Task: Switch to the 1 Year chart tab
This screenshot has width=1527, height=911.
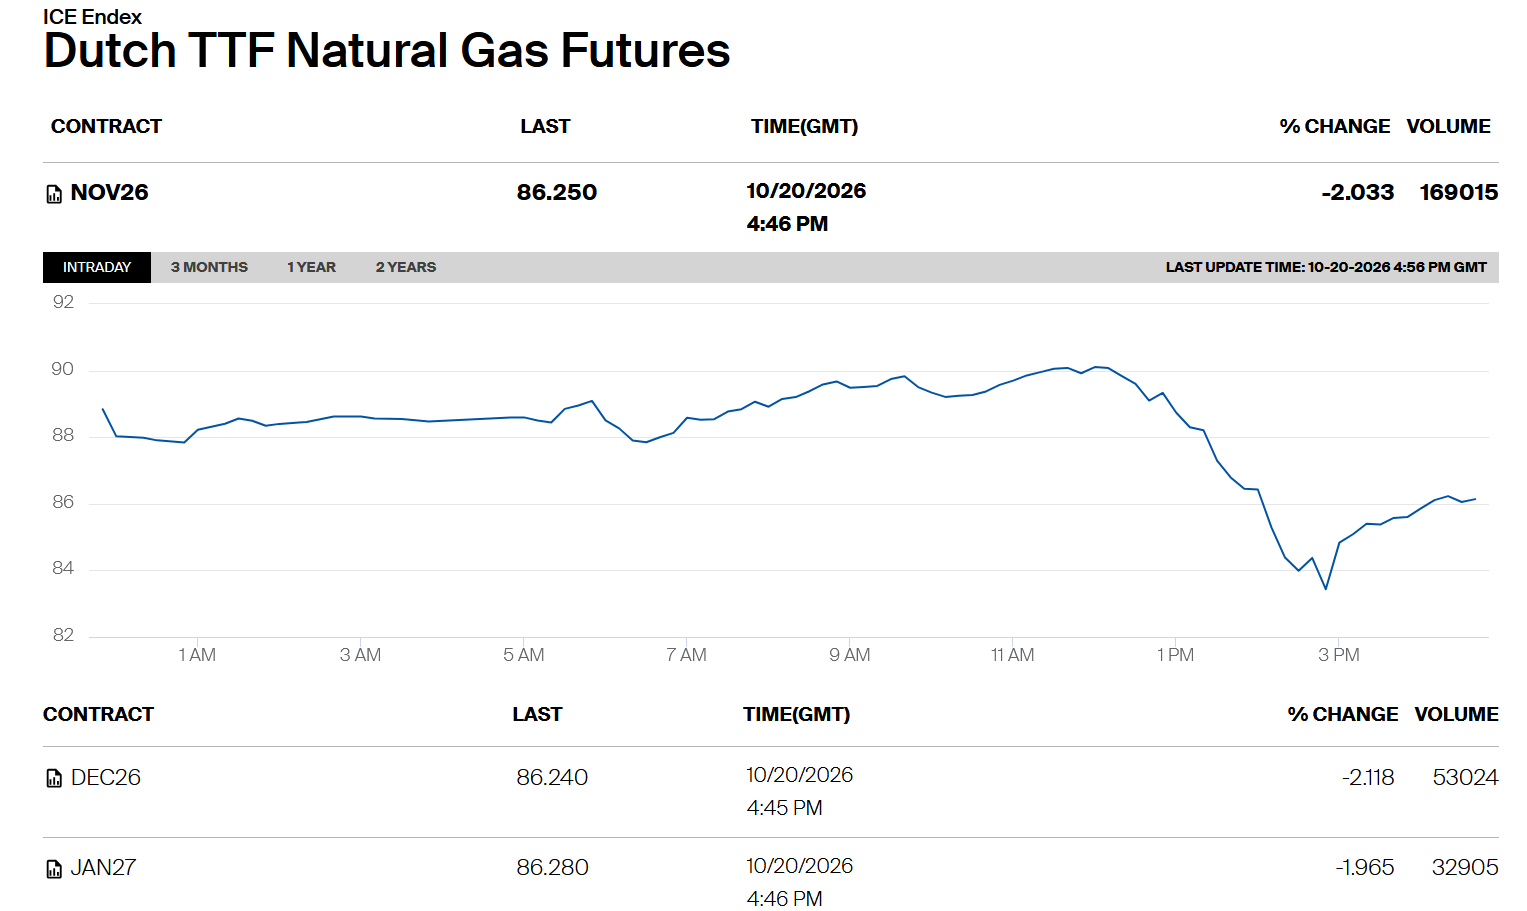Action: [x=311, y=267]
